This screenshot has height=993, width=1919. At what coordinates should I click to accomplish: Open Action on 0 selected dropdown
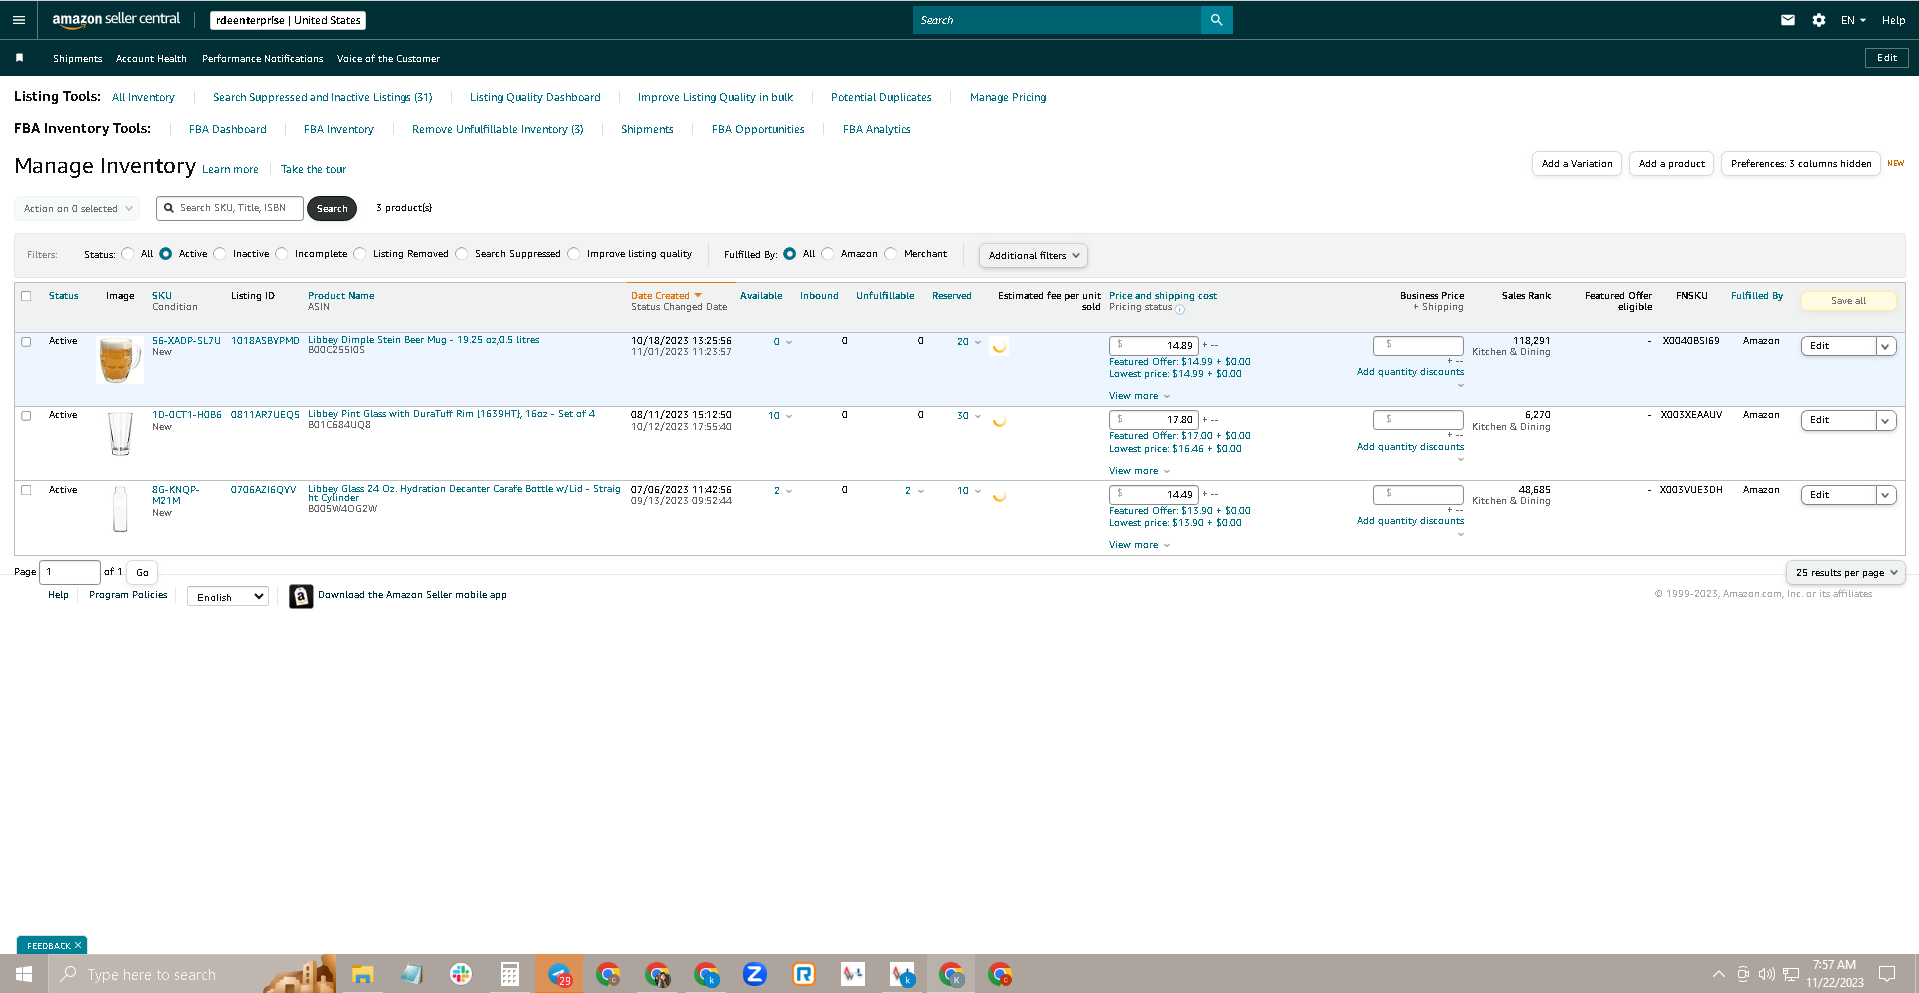[78, 209]
